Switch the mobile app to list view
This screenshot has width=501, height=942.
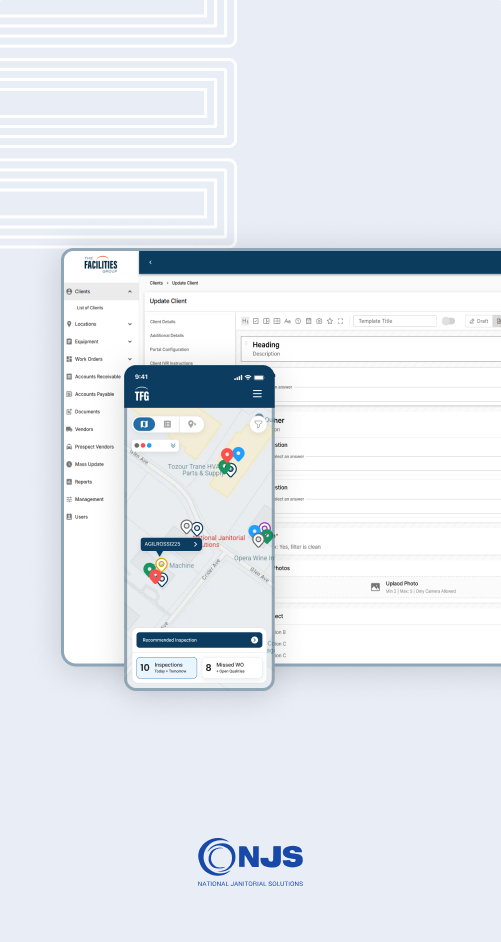pyautogui.click(x=168, y=424)
